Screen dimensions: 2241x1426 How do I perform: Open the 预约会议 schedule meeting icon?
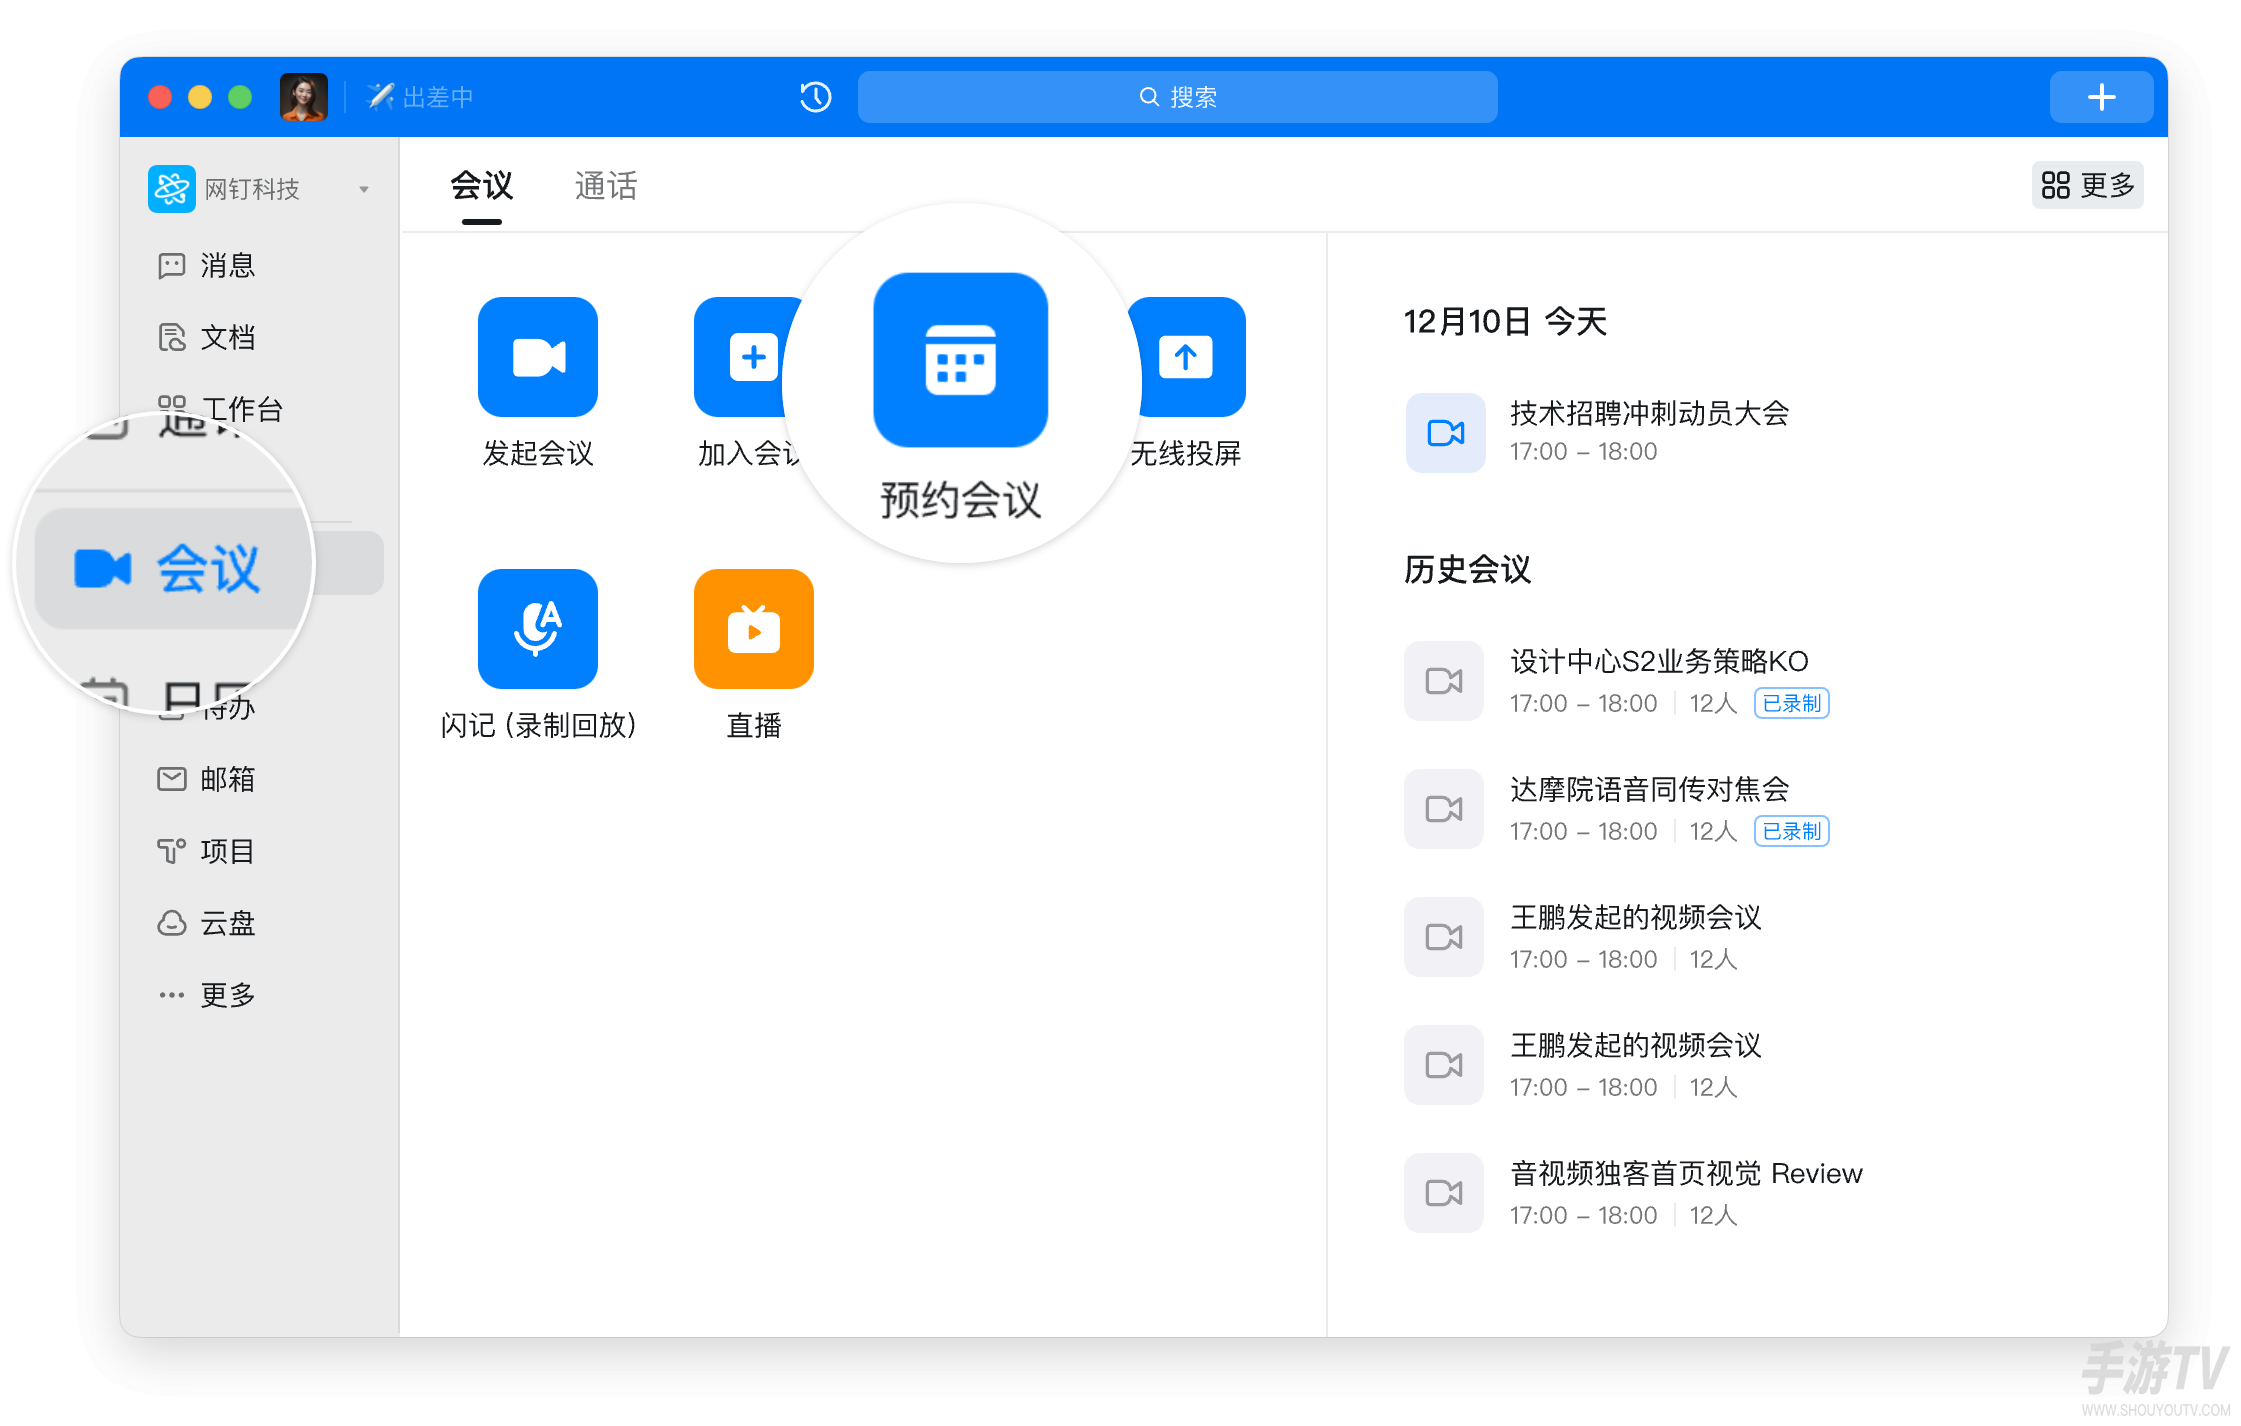point(960,360)
